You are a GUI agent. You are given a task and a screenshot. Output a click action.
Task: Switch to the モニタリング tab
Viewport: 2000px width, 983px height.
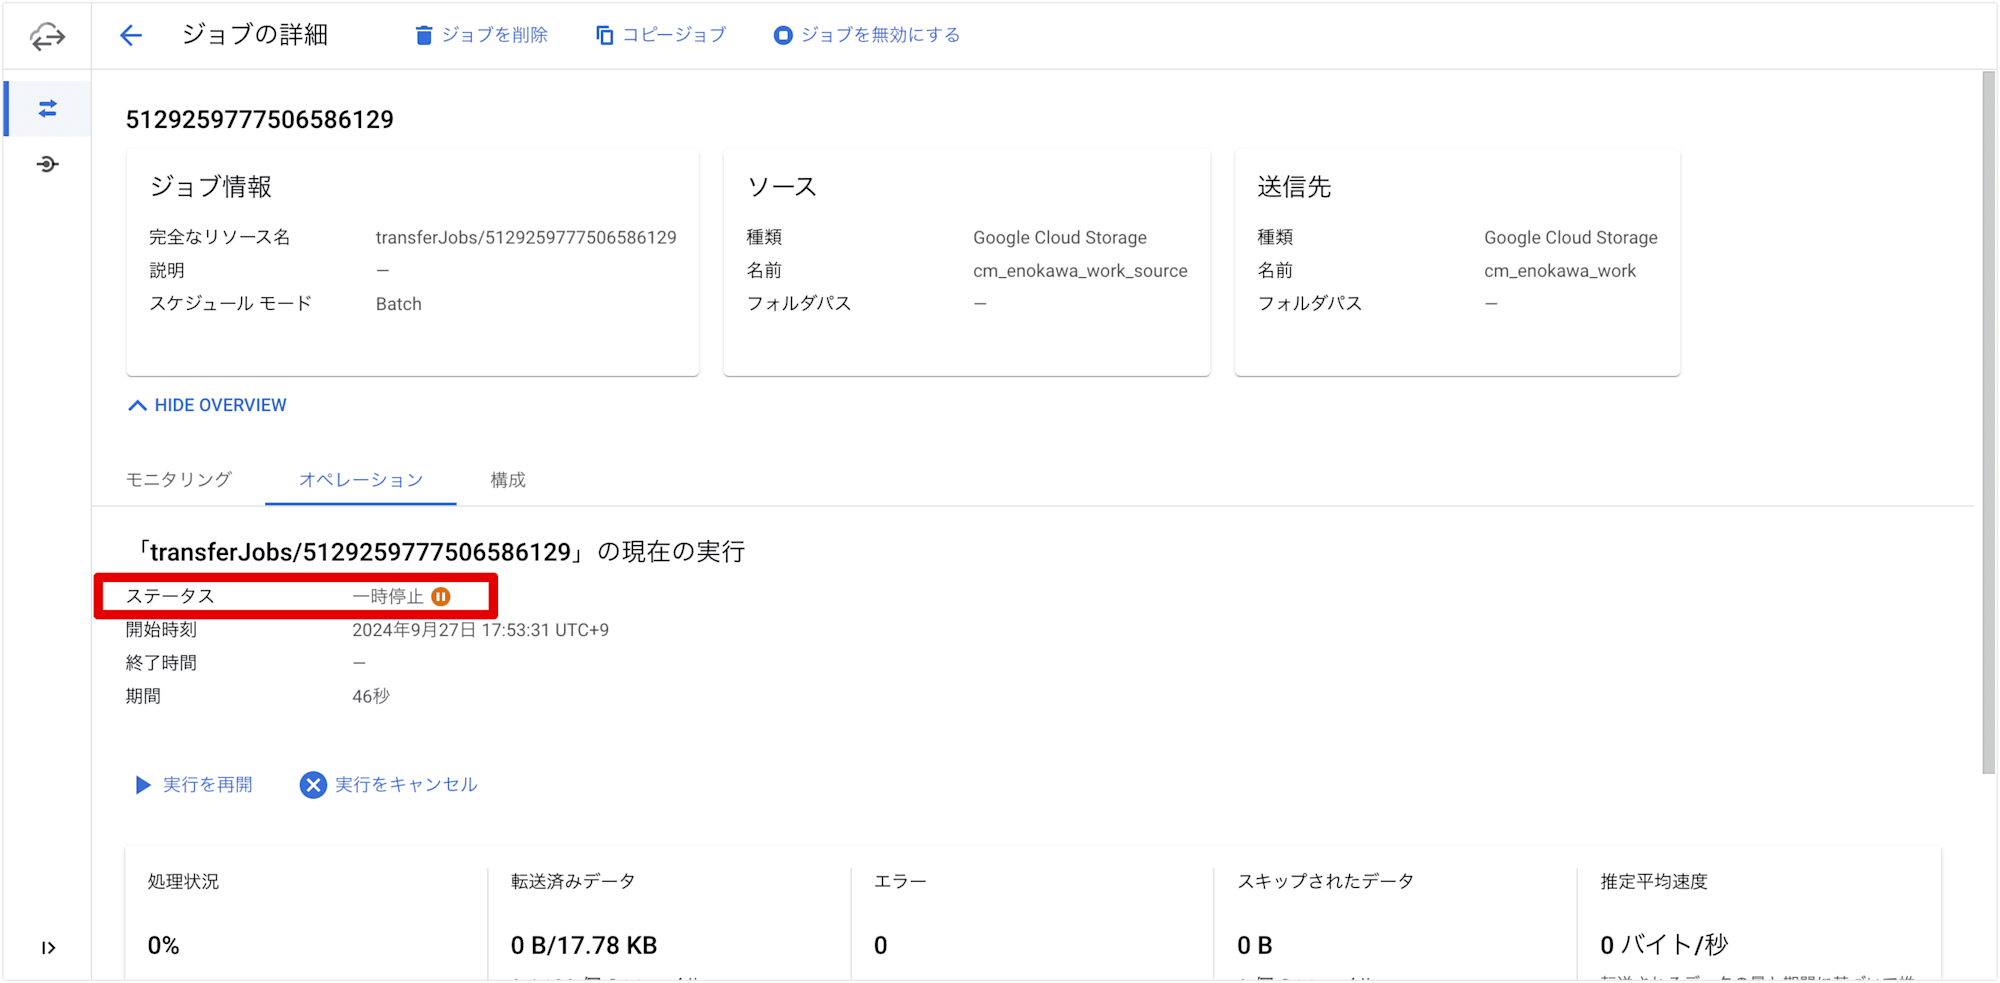(x=179, y=480)
